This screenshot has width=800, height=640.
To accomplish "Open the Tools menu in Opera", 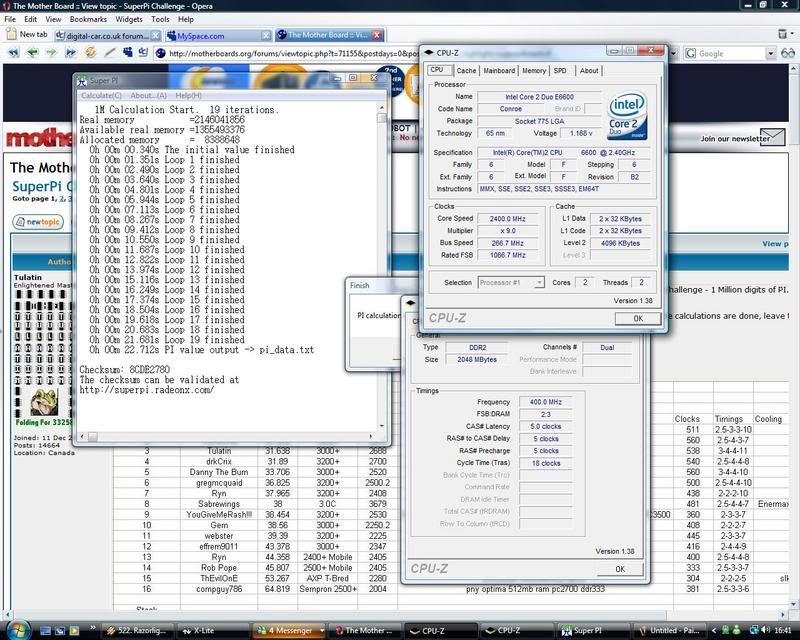I will click(160, 19).
